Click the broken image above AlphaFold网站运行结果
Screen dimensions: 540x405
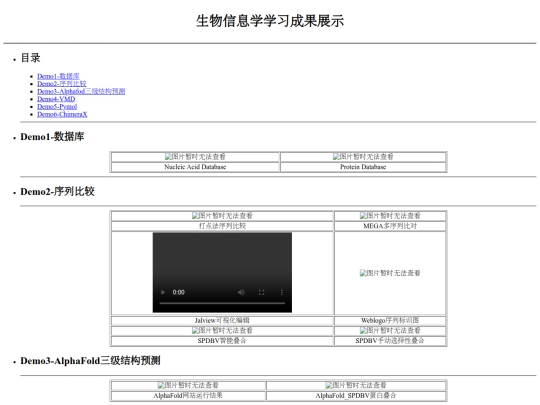click(x=188, y=385)
